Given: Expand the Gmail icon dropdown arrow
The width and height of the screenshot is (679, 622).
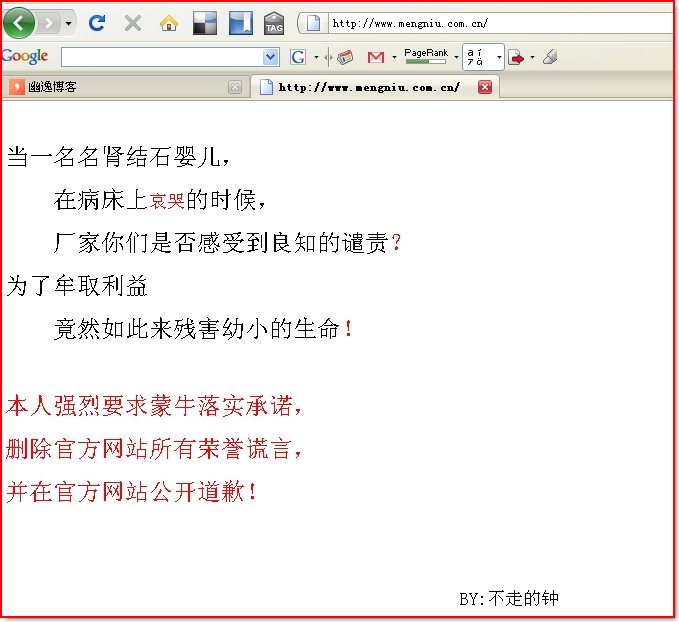Looking at the screenshot, I should click(394, 57).
